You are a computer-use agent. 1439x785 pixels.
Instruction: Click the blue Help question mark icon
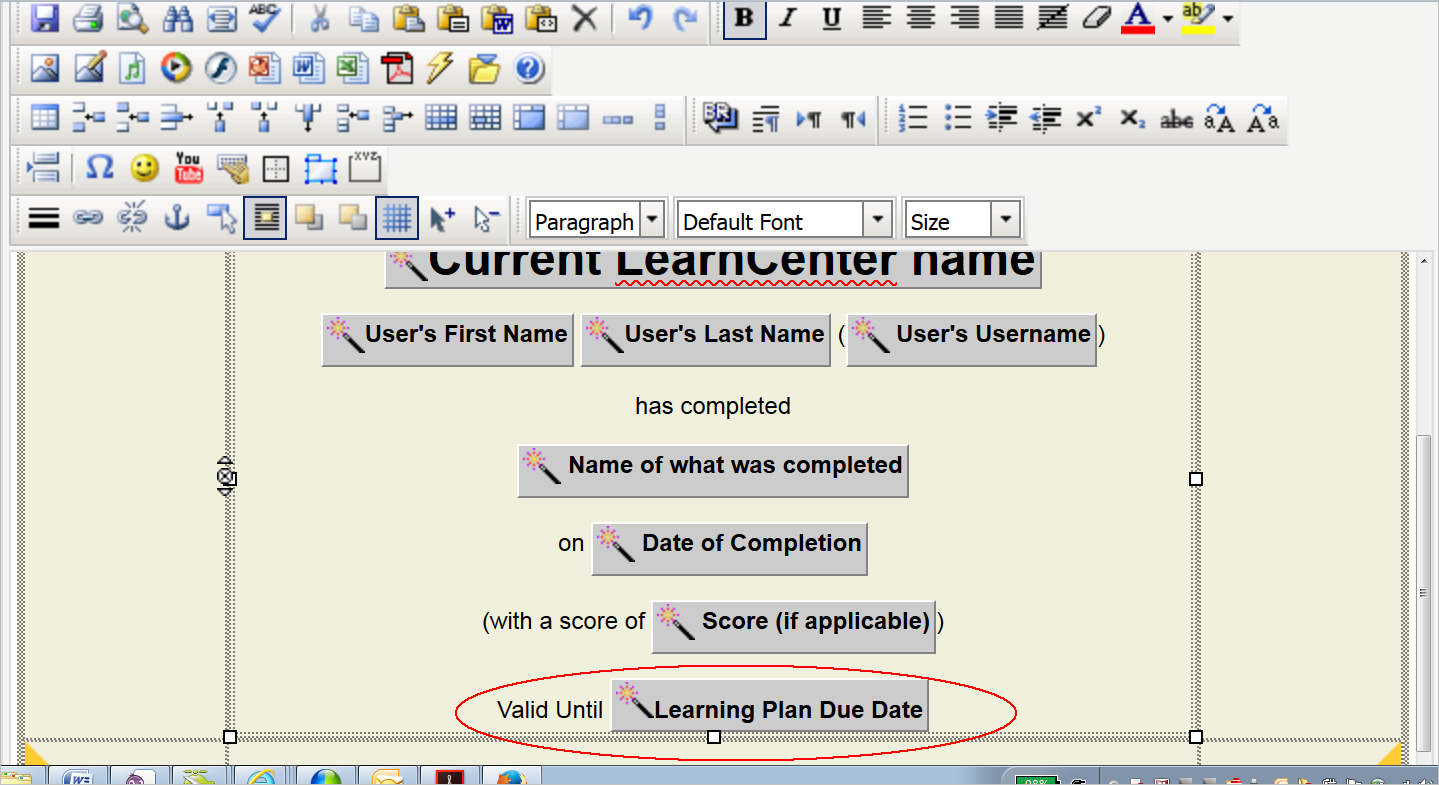click(529, 68)
